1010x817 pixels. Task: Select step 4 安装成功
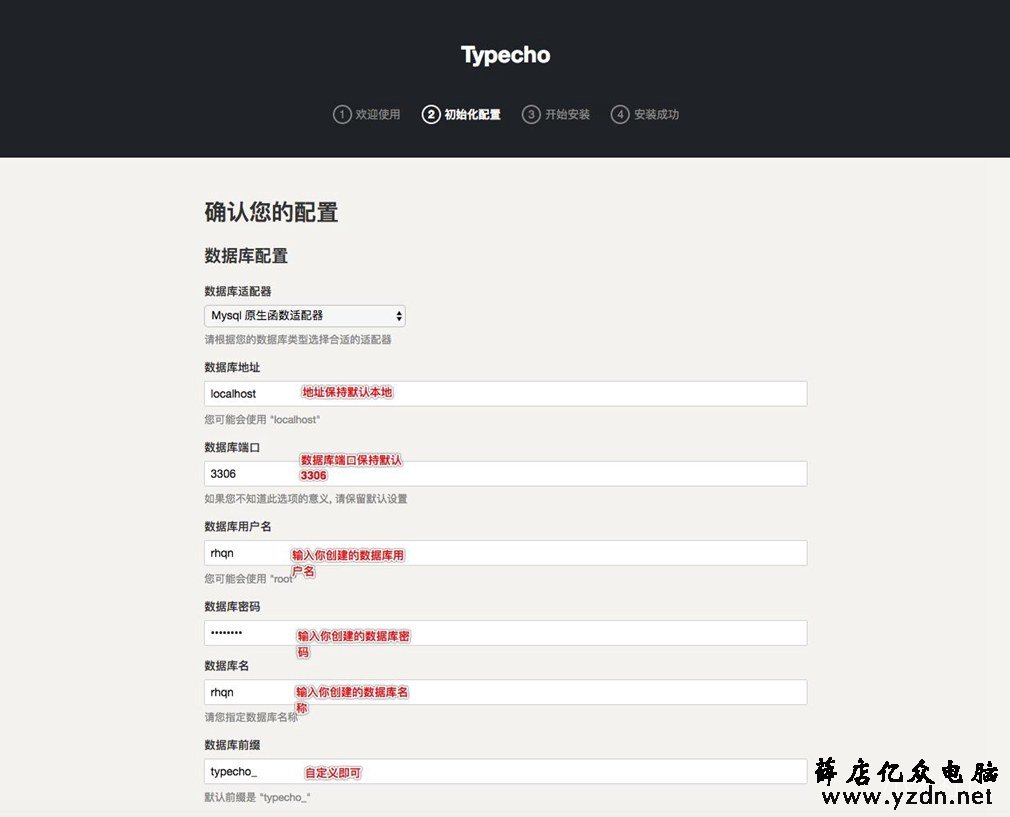(x=645, y=115)
